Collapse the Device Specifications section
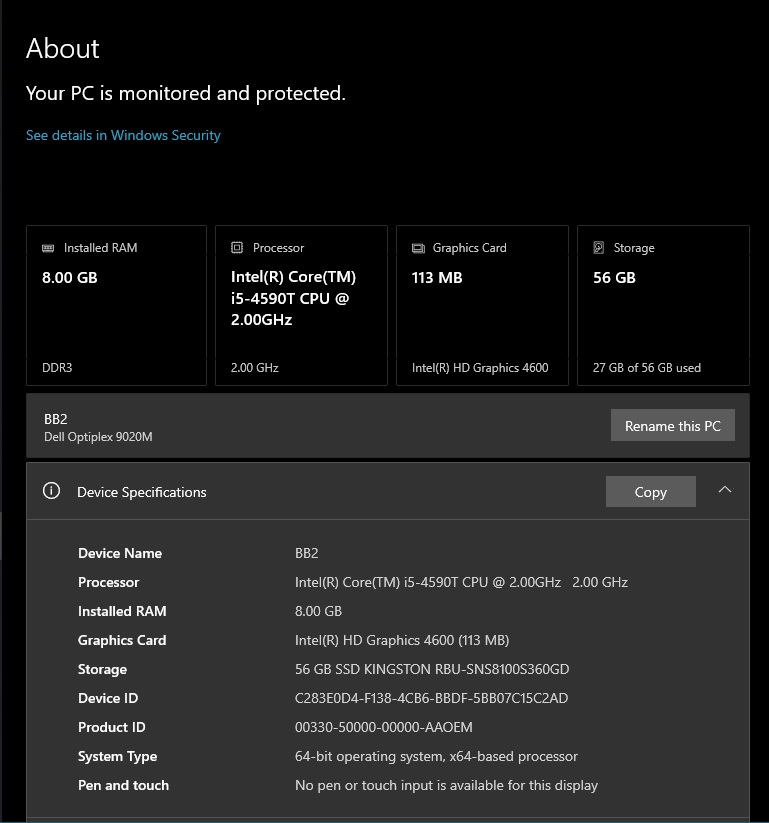The image size is (769, 823). (x=724, y=490)
